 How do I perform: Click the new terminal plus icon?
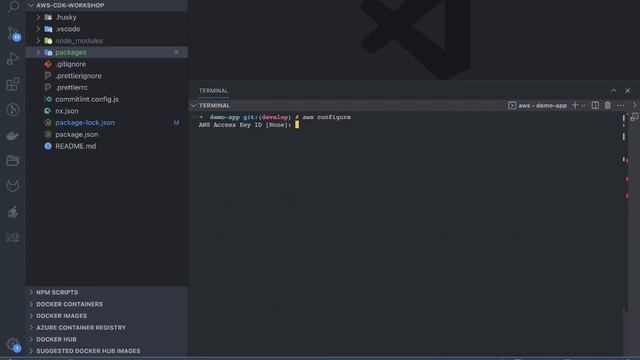575,105
